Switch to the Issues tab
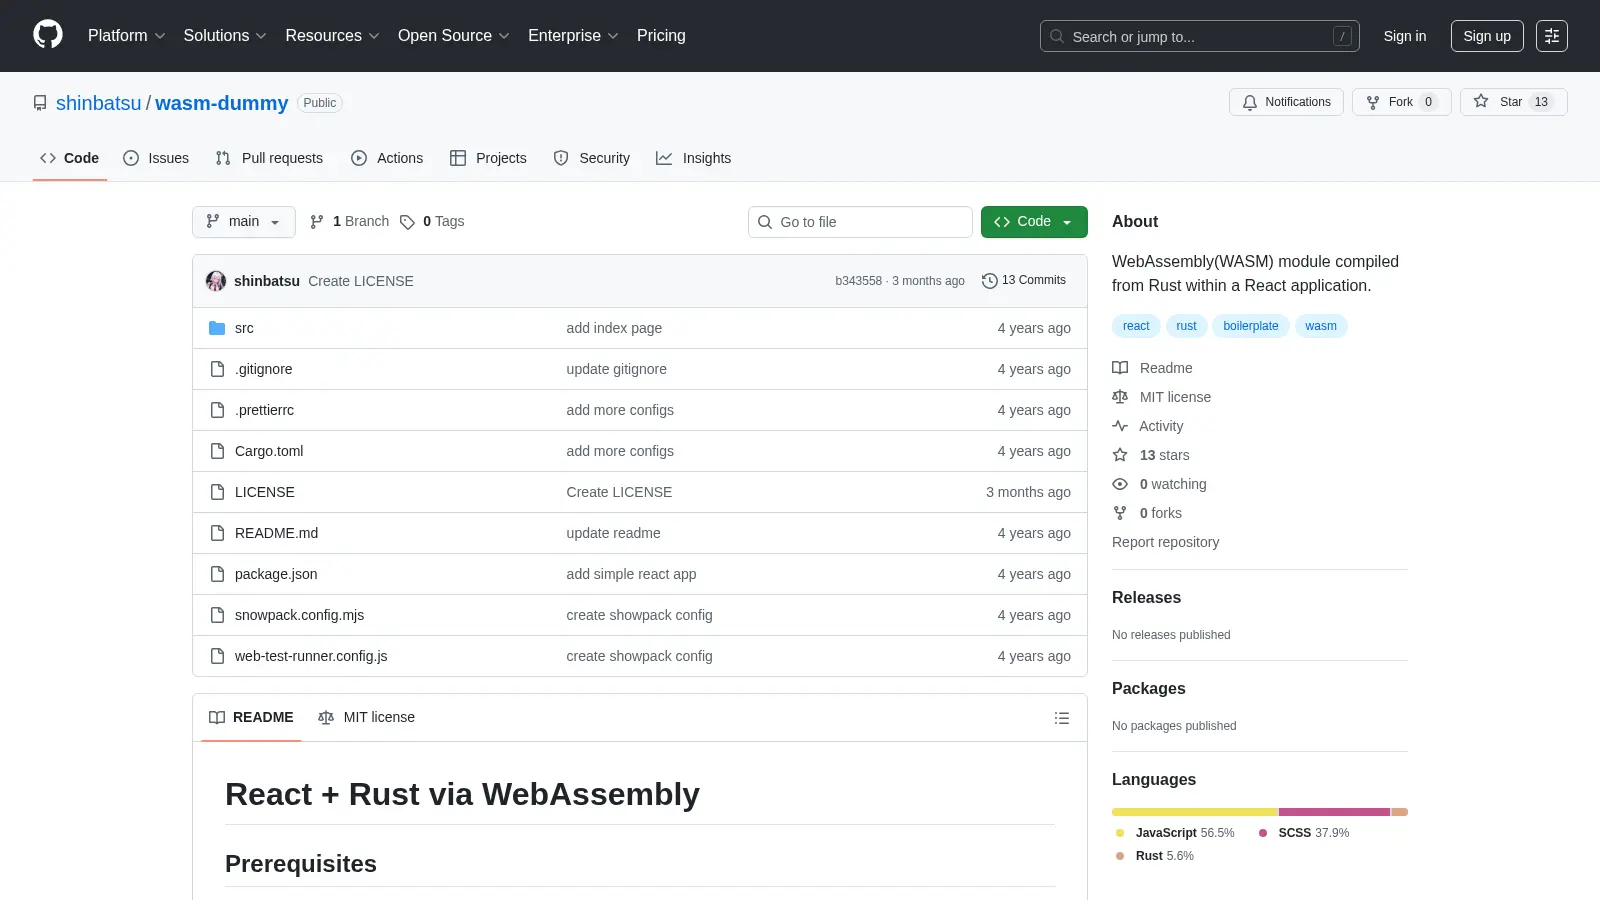The width and height of the screenshot is (1600, 900). [x=156, y=158]
